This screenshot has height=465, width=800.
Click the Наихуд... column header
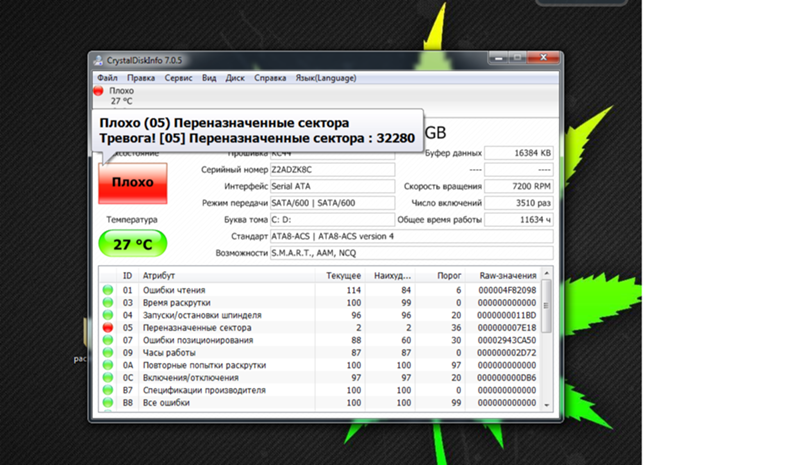click(390, 276)
